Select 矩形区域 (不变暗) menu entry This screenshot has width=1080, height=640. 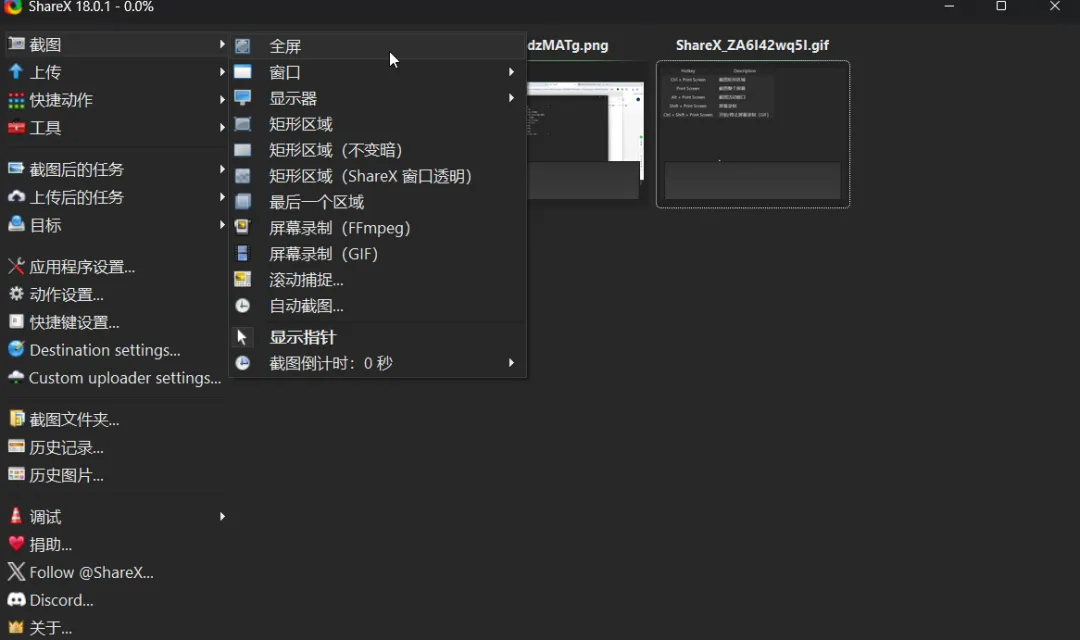pyautogui.click(x=377, y=150)
